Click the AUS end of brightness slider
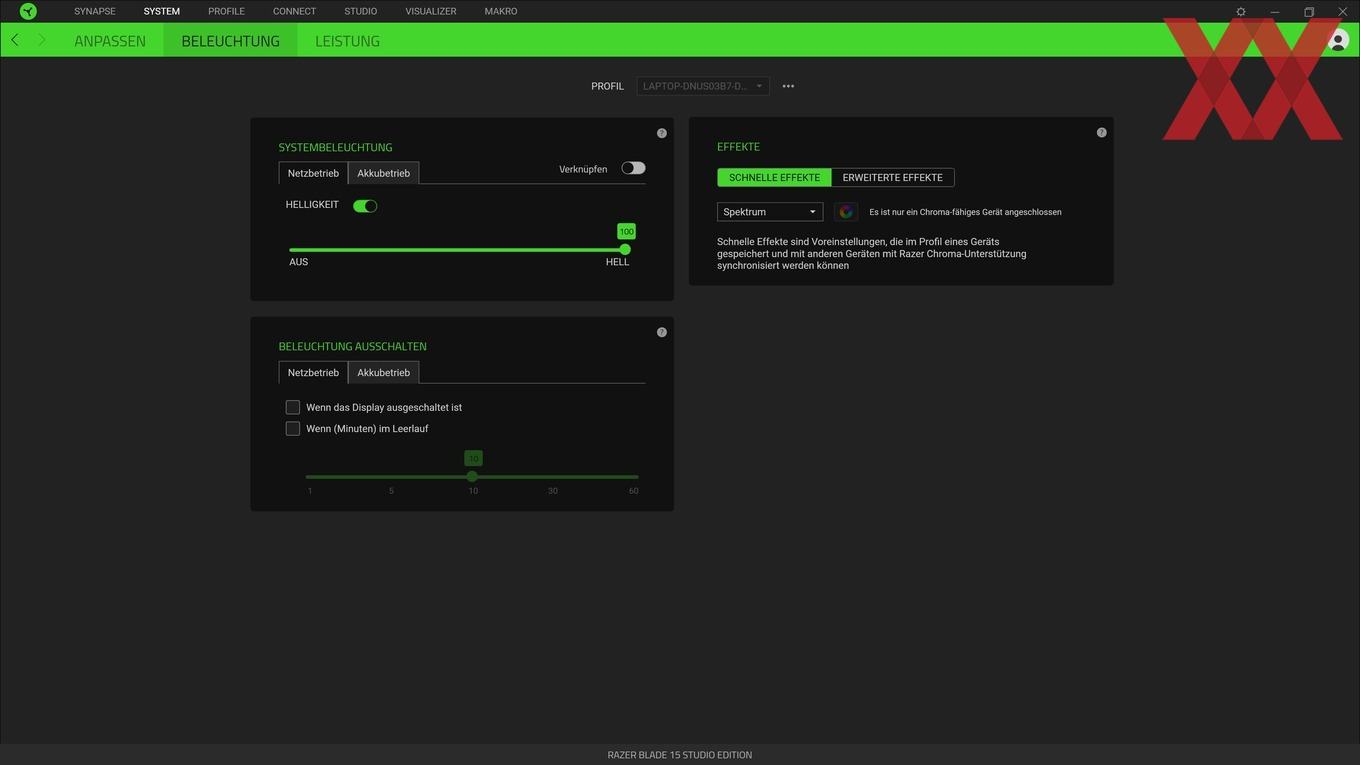 299,262
